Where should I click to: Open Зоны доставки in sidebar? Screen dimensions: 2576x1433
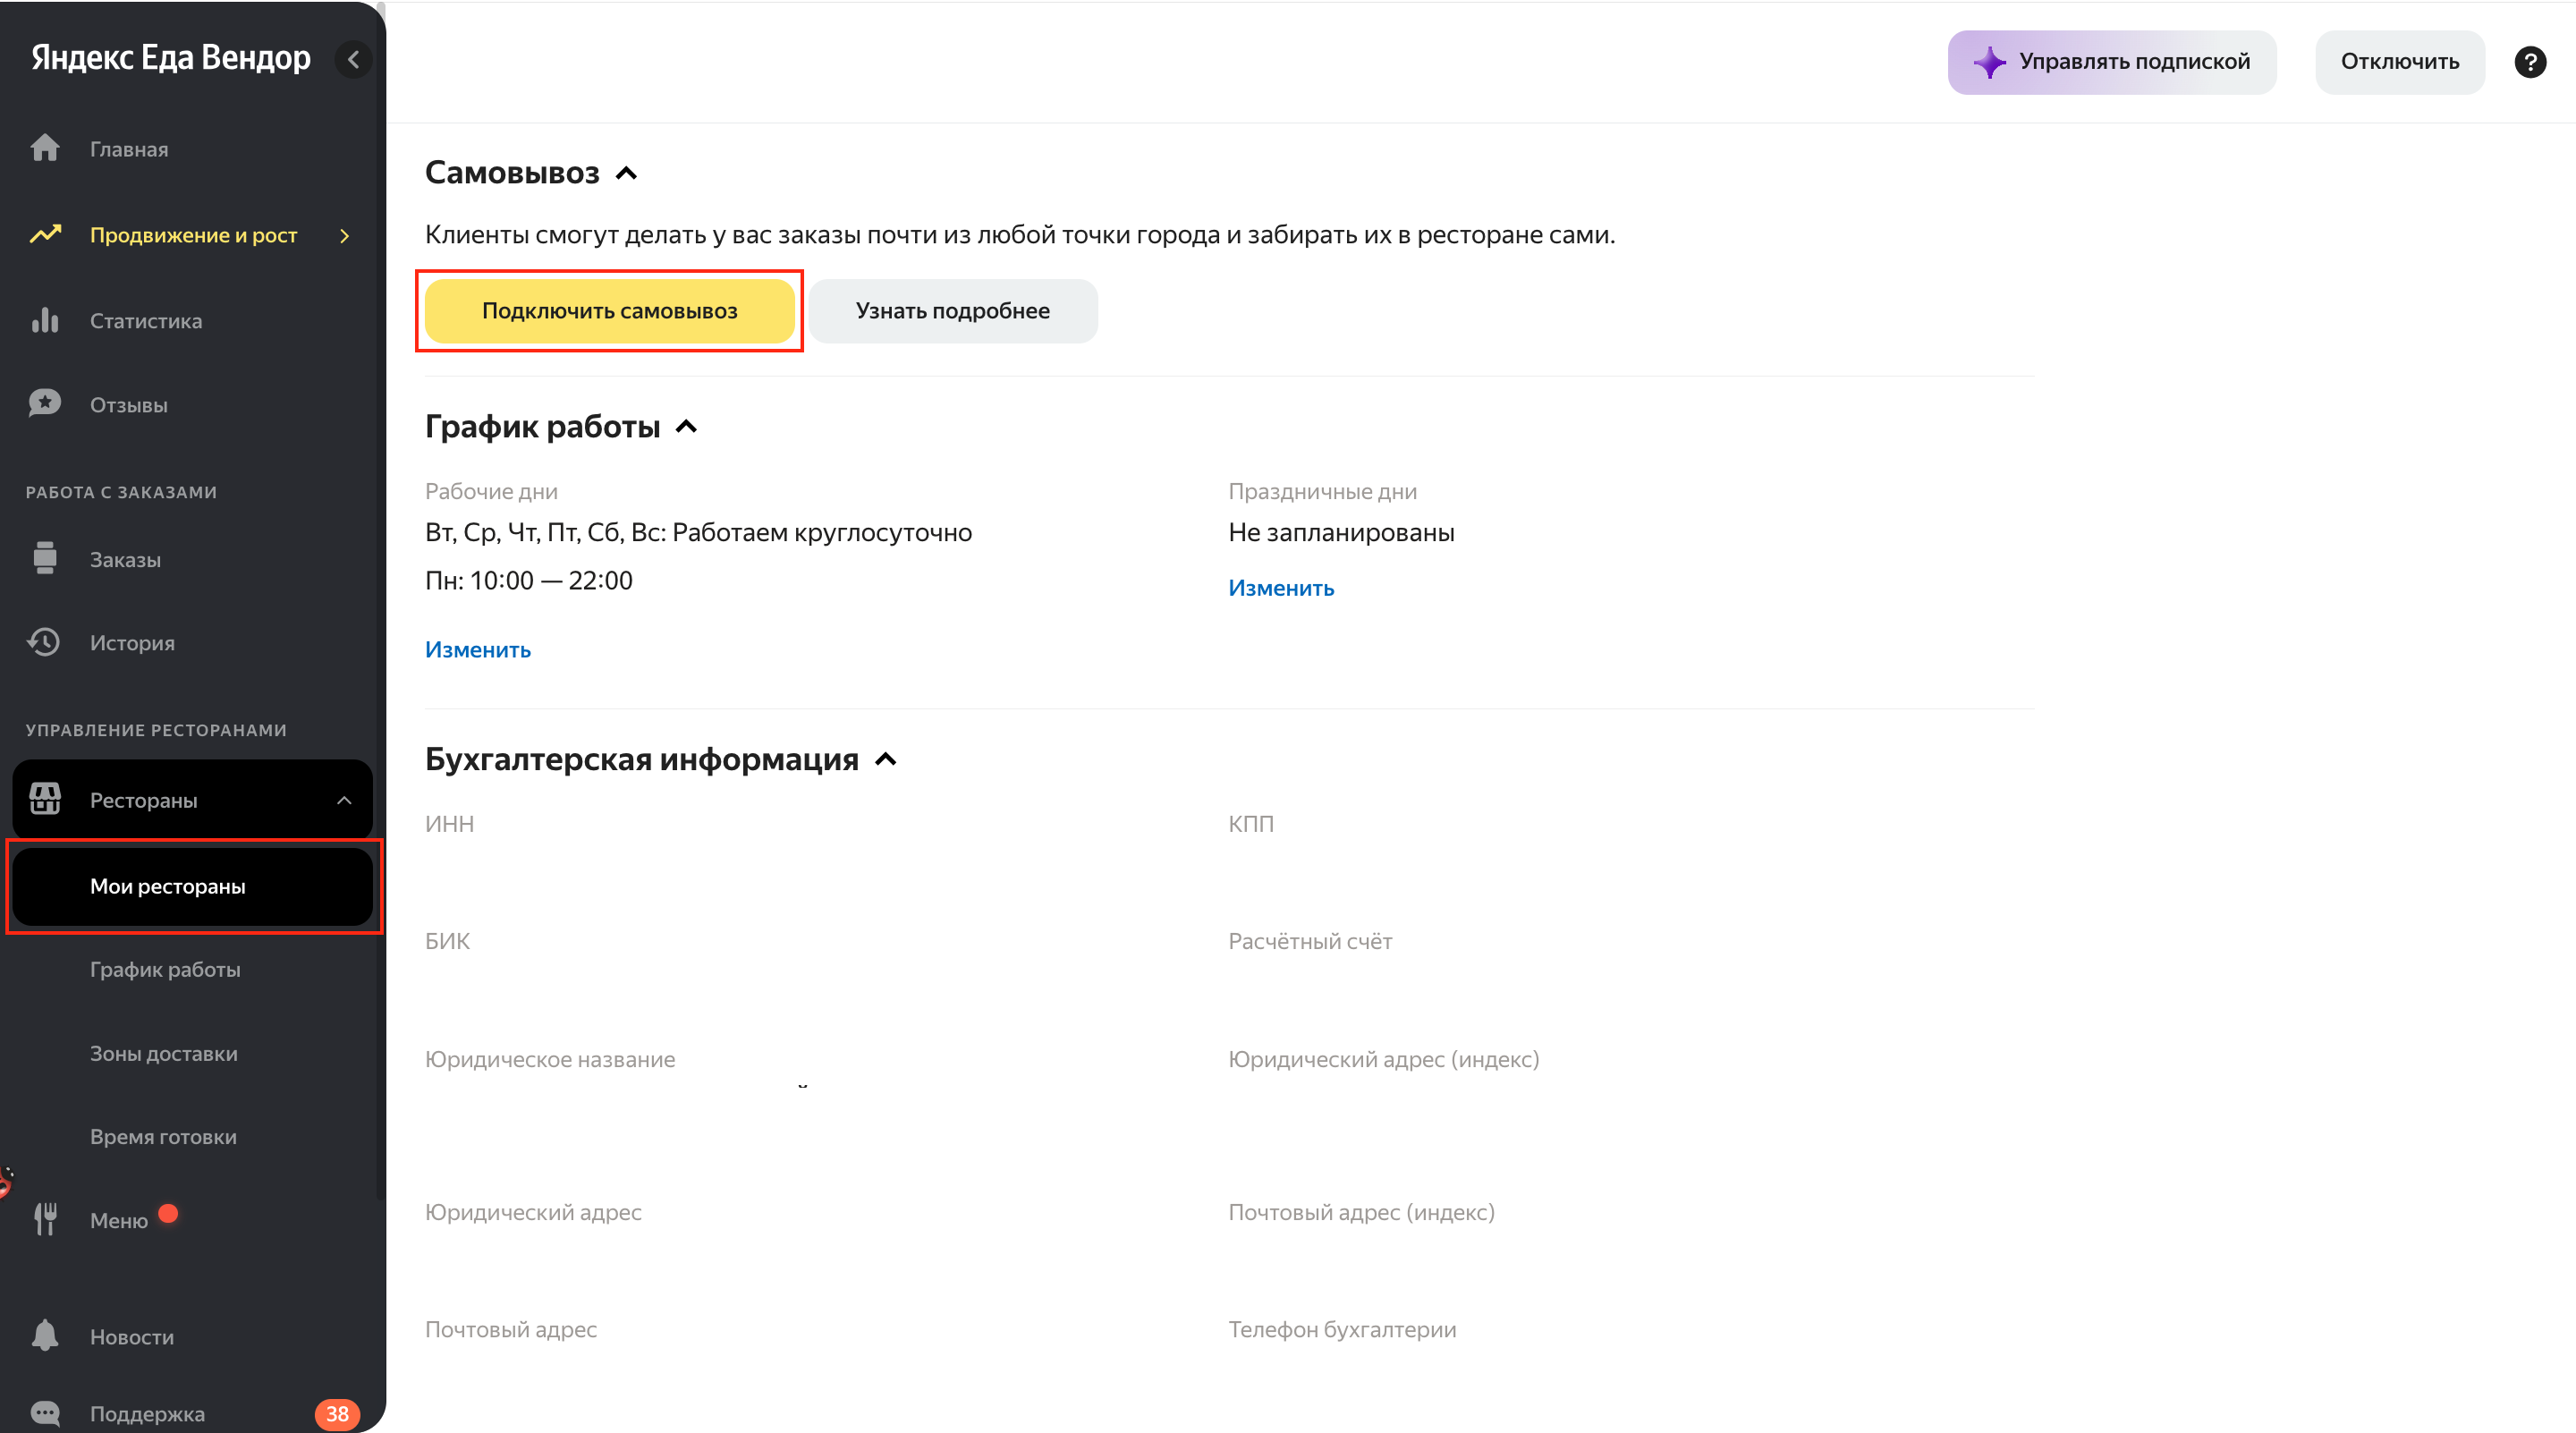(164, 1053)
